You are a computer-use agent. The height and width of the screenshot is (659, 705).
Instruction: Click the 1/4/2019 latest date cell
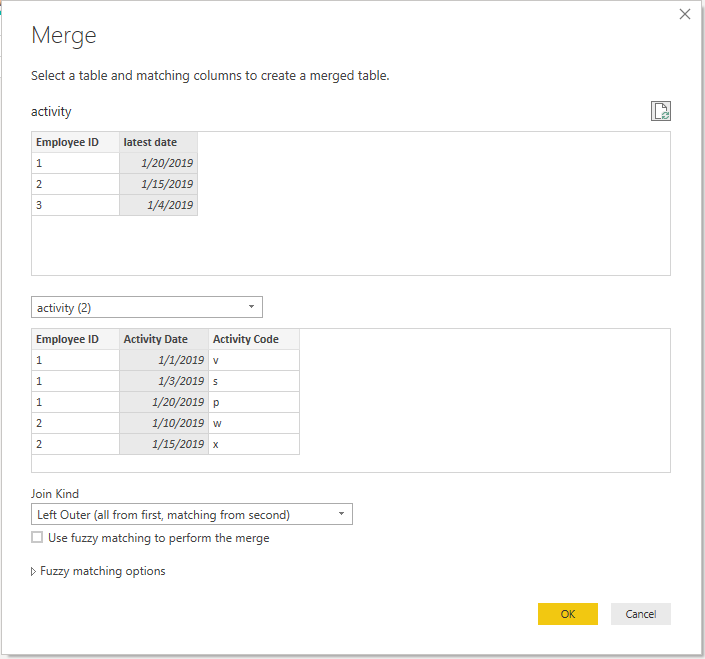(x=158, y=205)
